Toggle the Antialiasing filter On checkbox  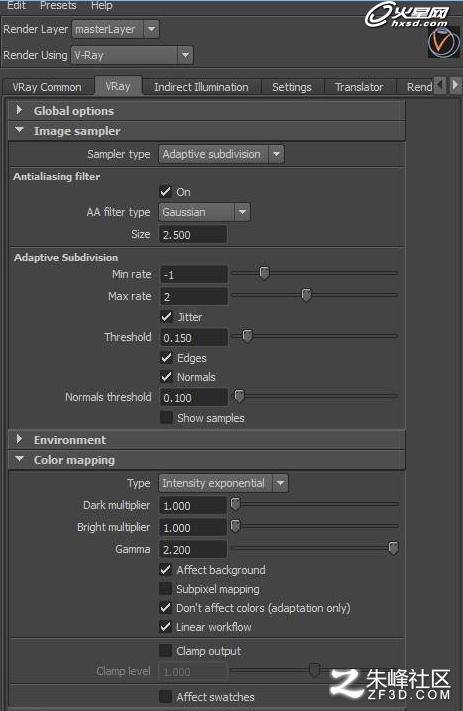(166, 191)
